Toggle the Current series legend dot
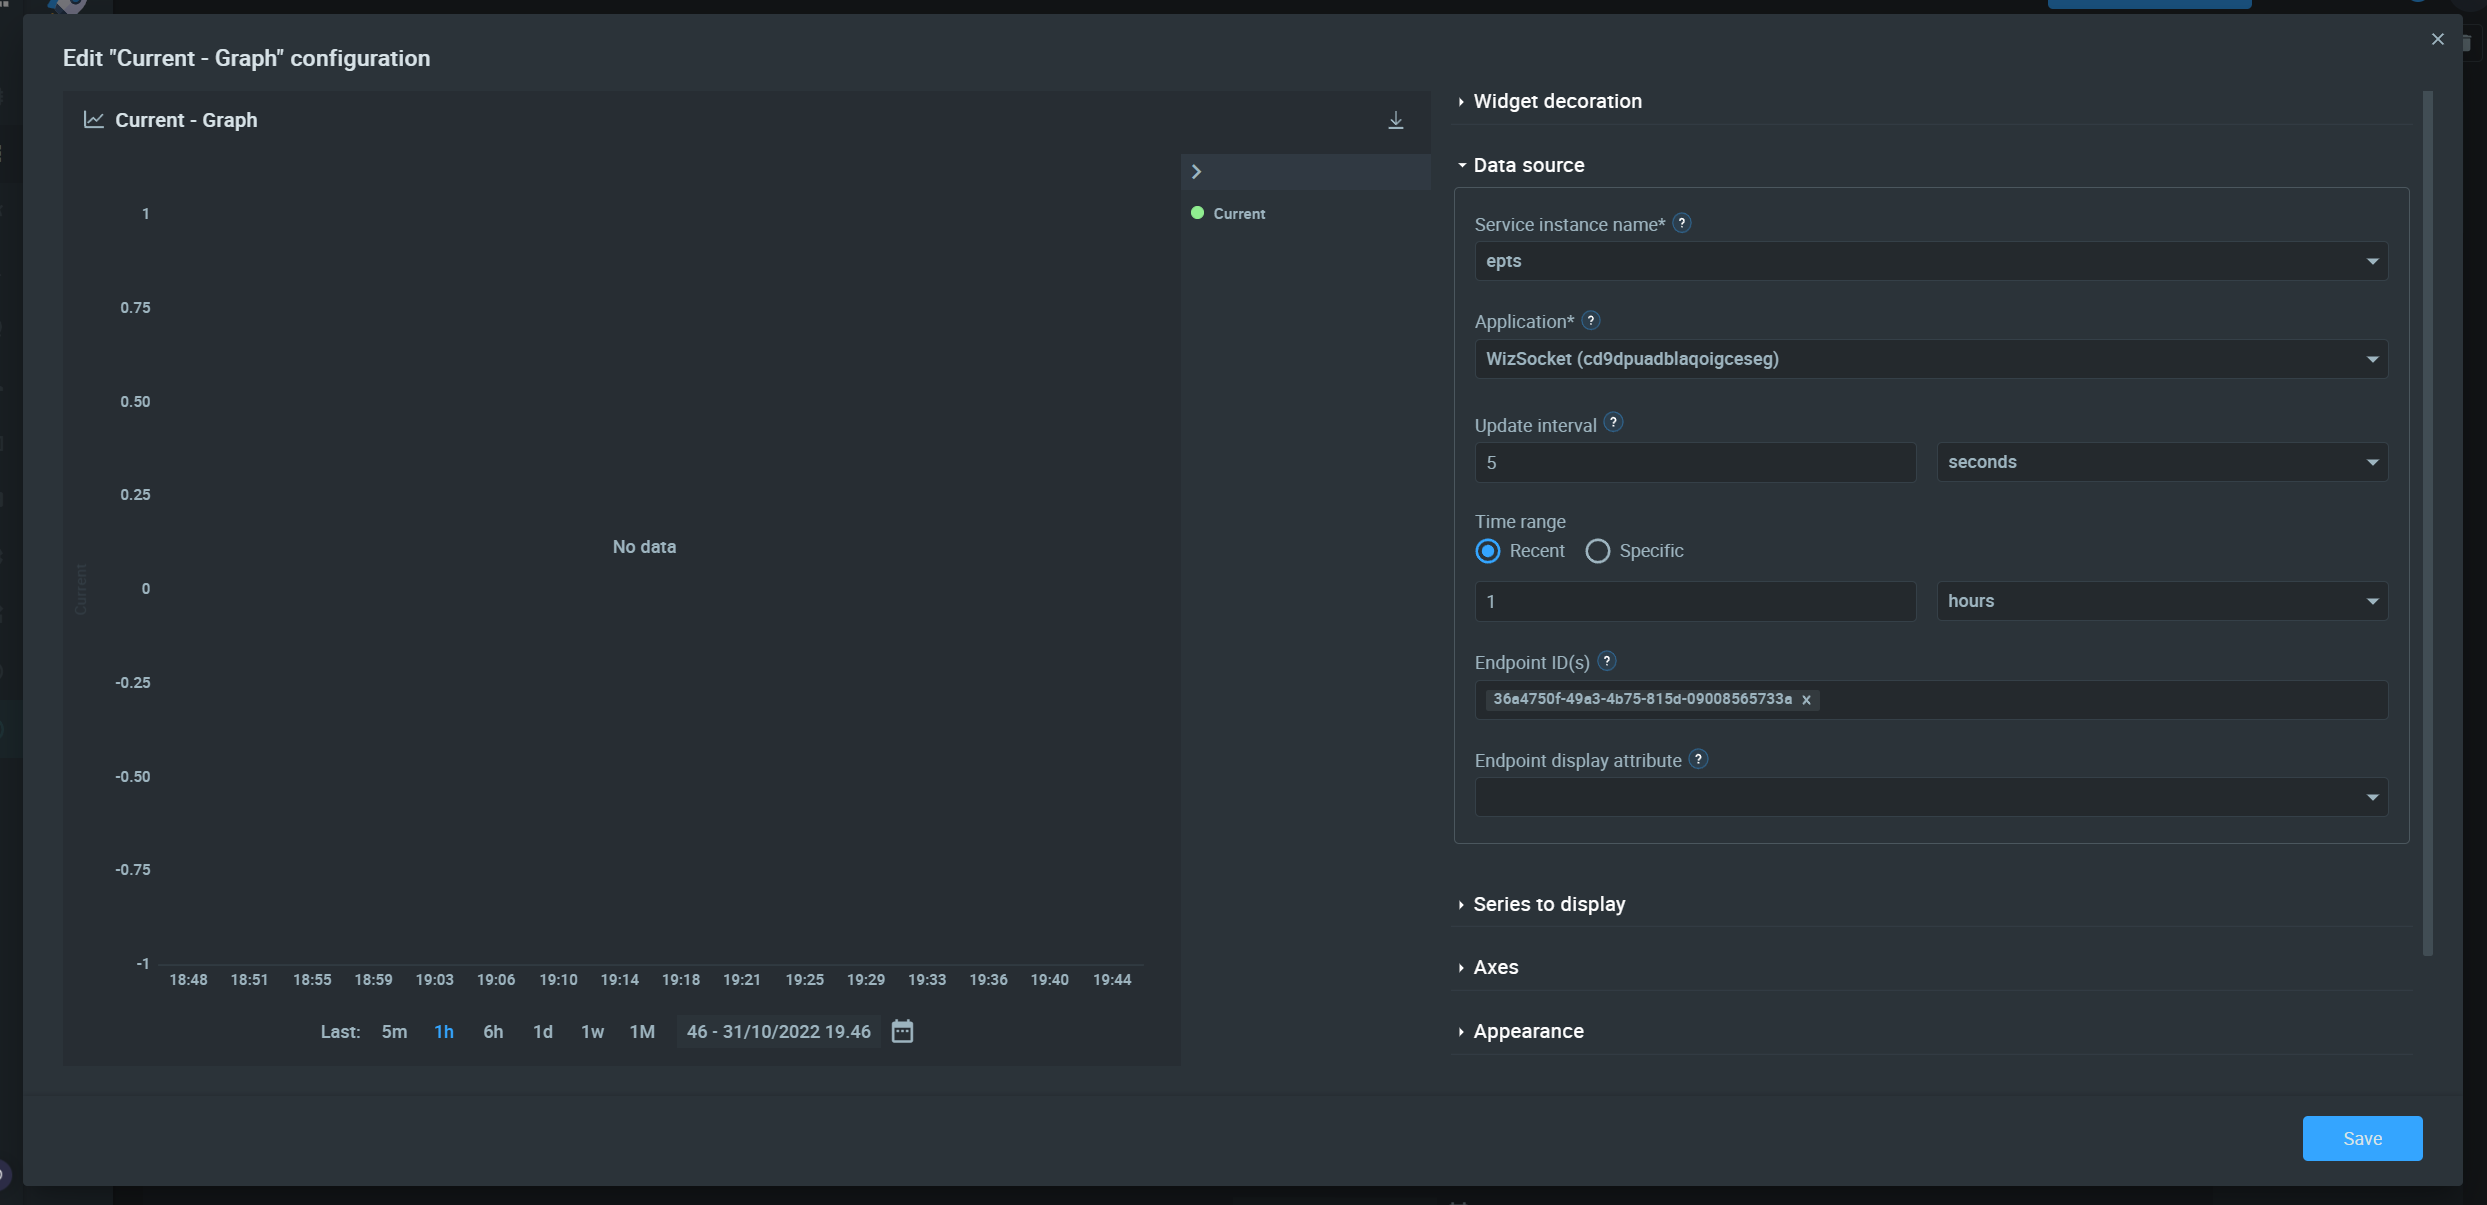The height and width of the screenshot is (1205, 2487). pos(1197,213)
